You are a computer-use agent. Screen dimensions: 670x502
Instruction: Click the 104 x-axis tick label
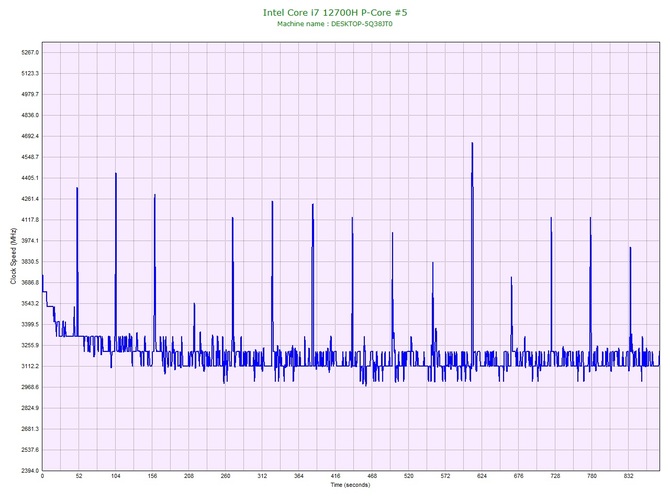coord(115,476)
